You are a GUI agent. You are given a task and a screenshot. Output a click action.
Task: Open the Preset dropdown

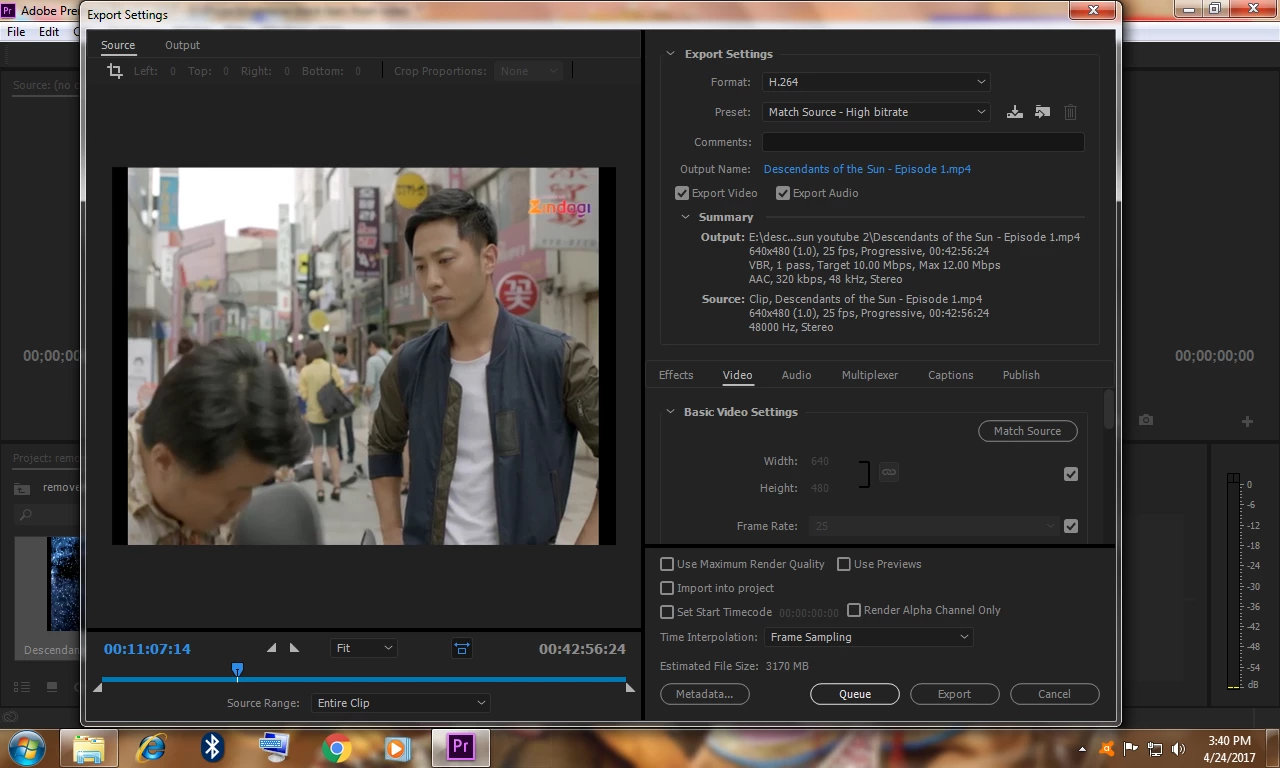[876, 112]
